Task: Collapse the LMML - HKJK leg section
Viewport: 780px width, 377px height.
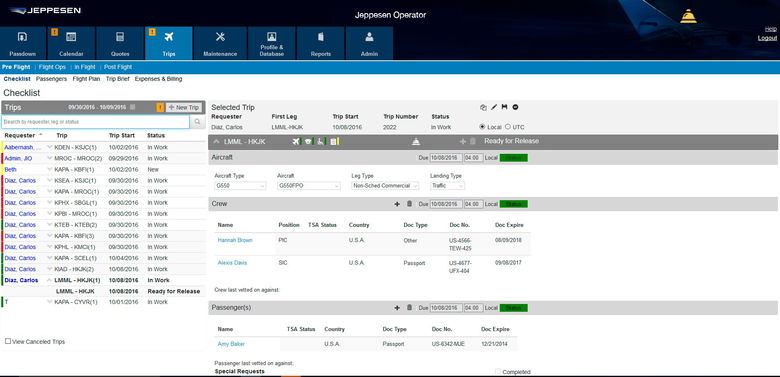Action: (216, 142)
